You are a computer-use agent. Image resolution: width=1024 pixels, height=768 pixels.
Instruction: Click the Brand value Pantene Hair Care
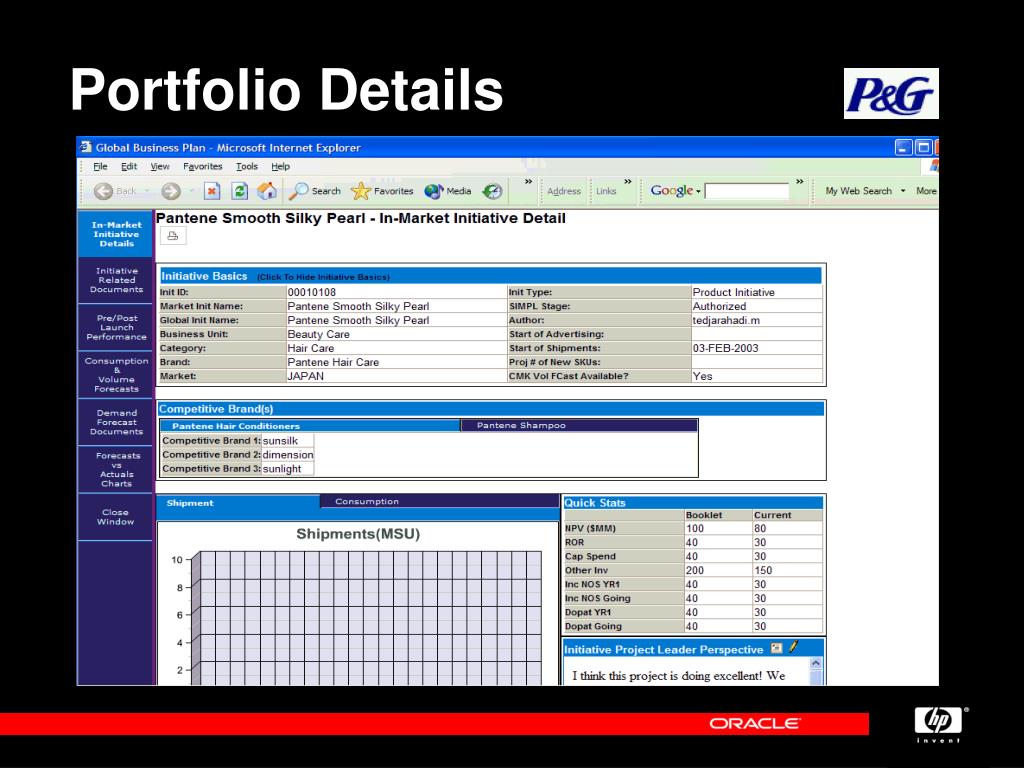tap(333, 362)
